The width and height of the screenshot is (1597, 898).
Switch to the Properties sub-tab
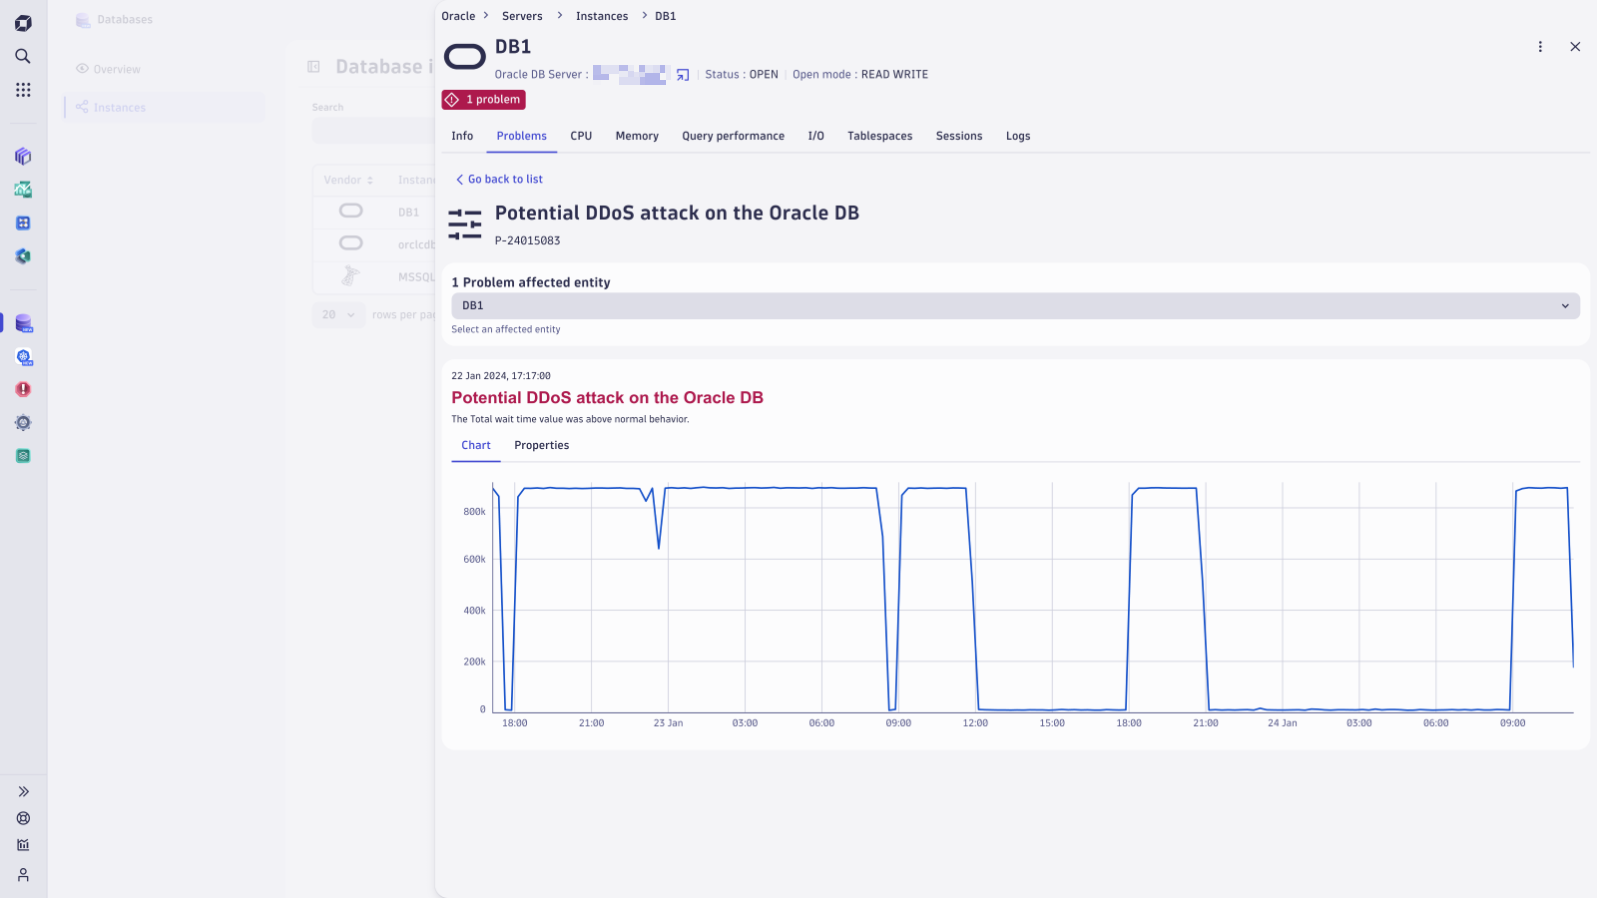[542, 446]
